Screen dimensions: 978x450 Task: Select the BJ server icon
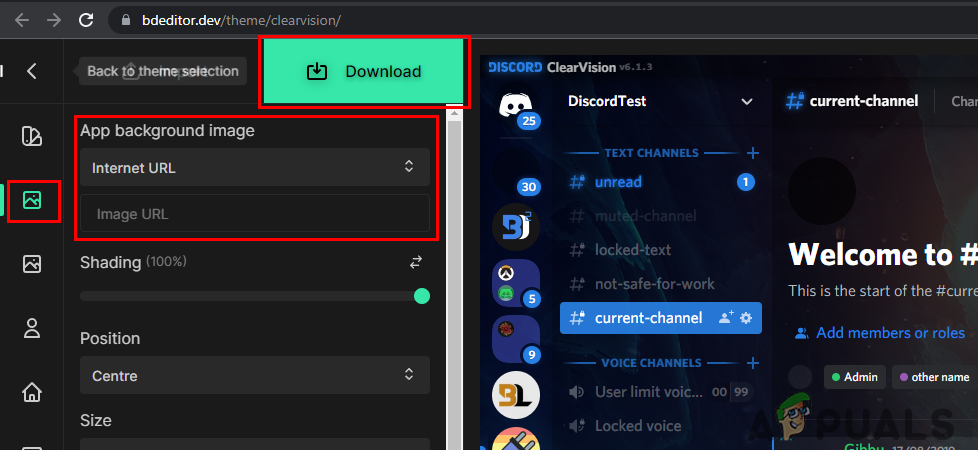(515, 227)
